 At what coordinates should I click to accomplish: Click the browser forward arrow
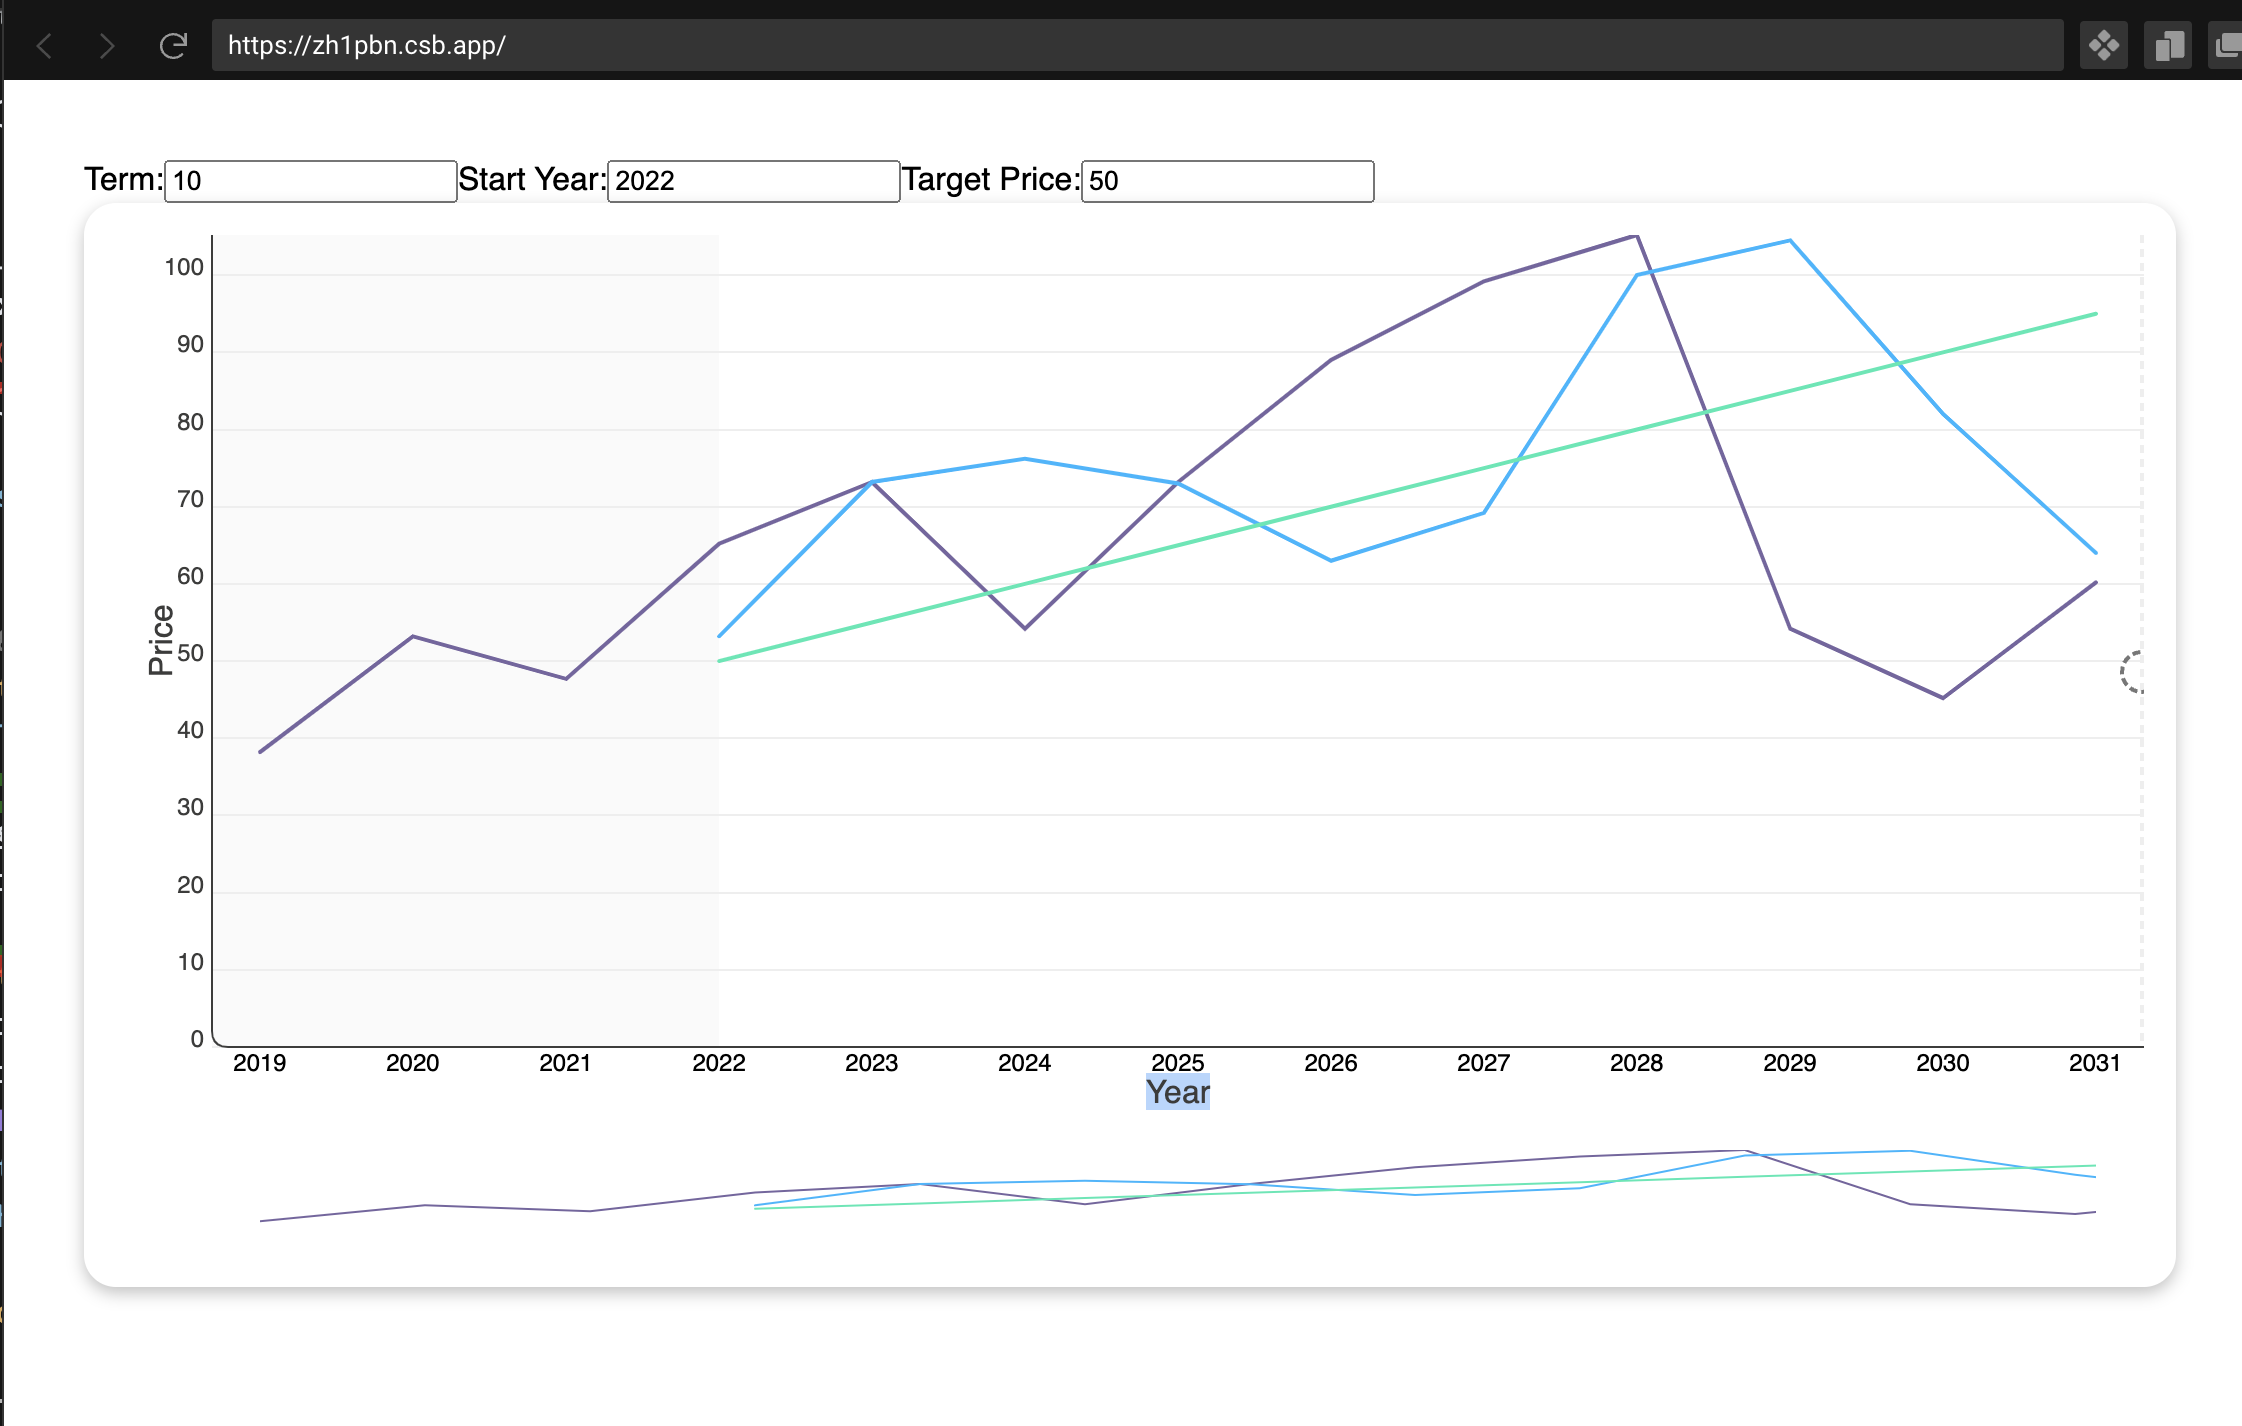107,46
